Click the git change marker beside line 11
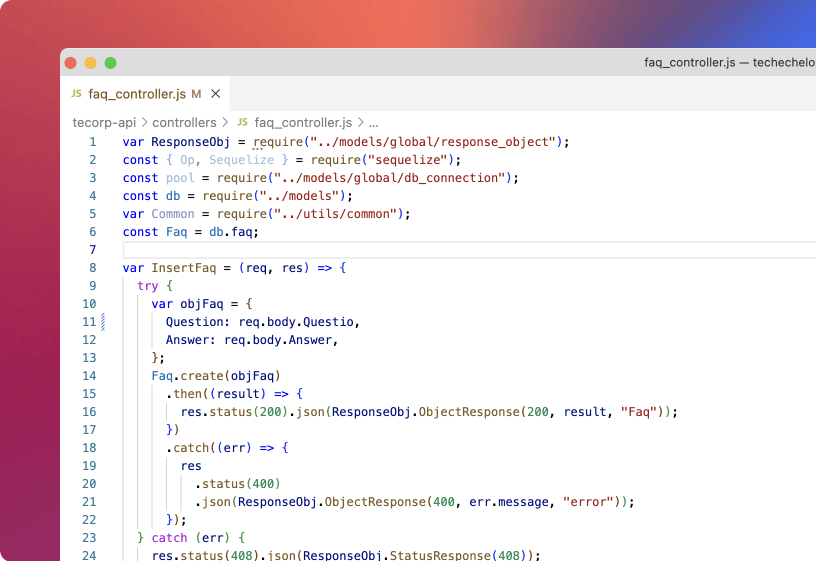The width and height of the screenshot is (816, 561). click(x=103, y=322)
